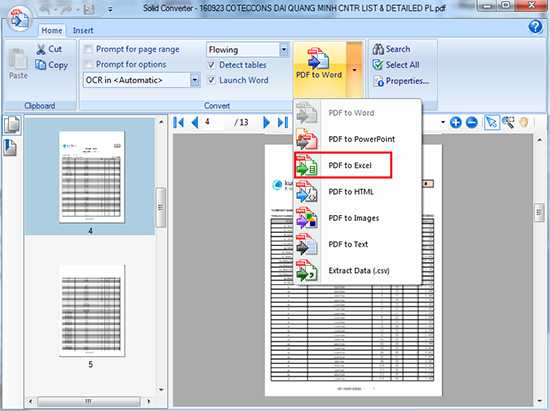
Task: Open the zoom level dropdown arrow
Action: [443, 122]
